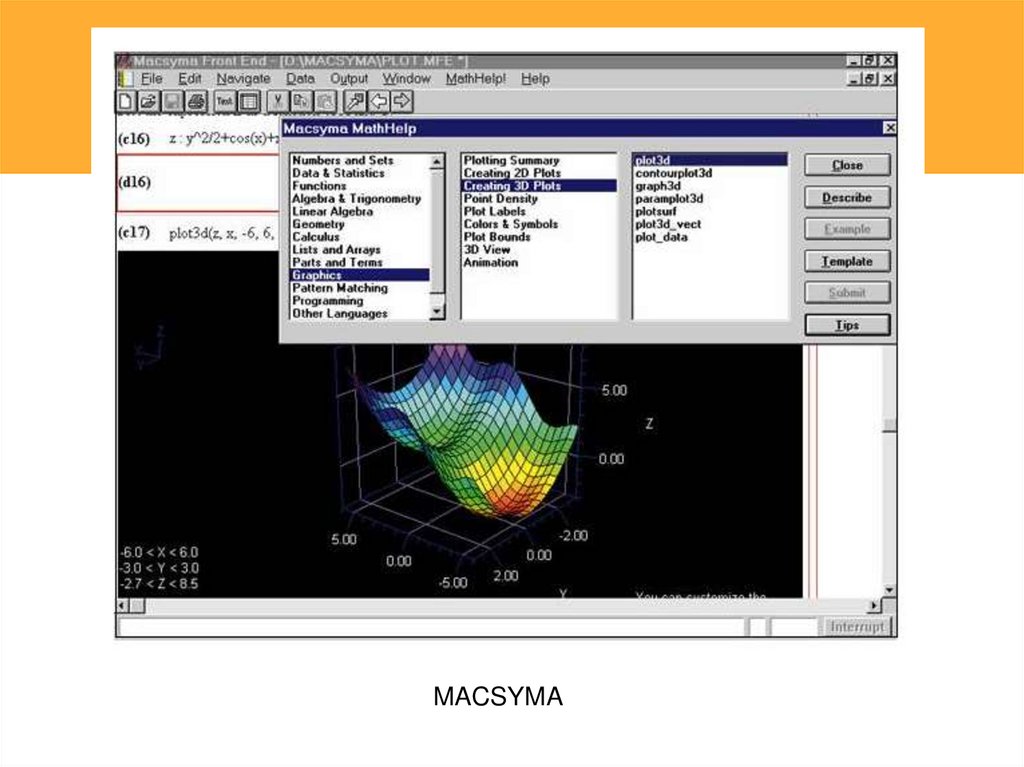Click the Close button in MathHelp

pyautogui.click(x=847, y=165)
